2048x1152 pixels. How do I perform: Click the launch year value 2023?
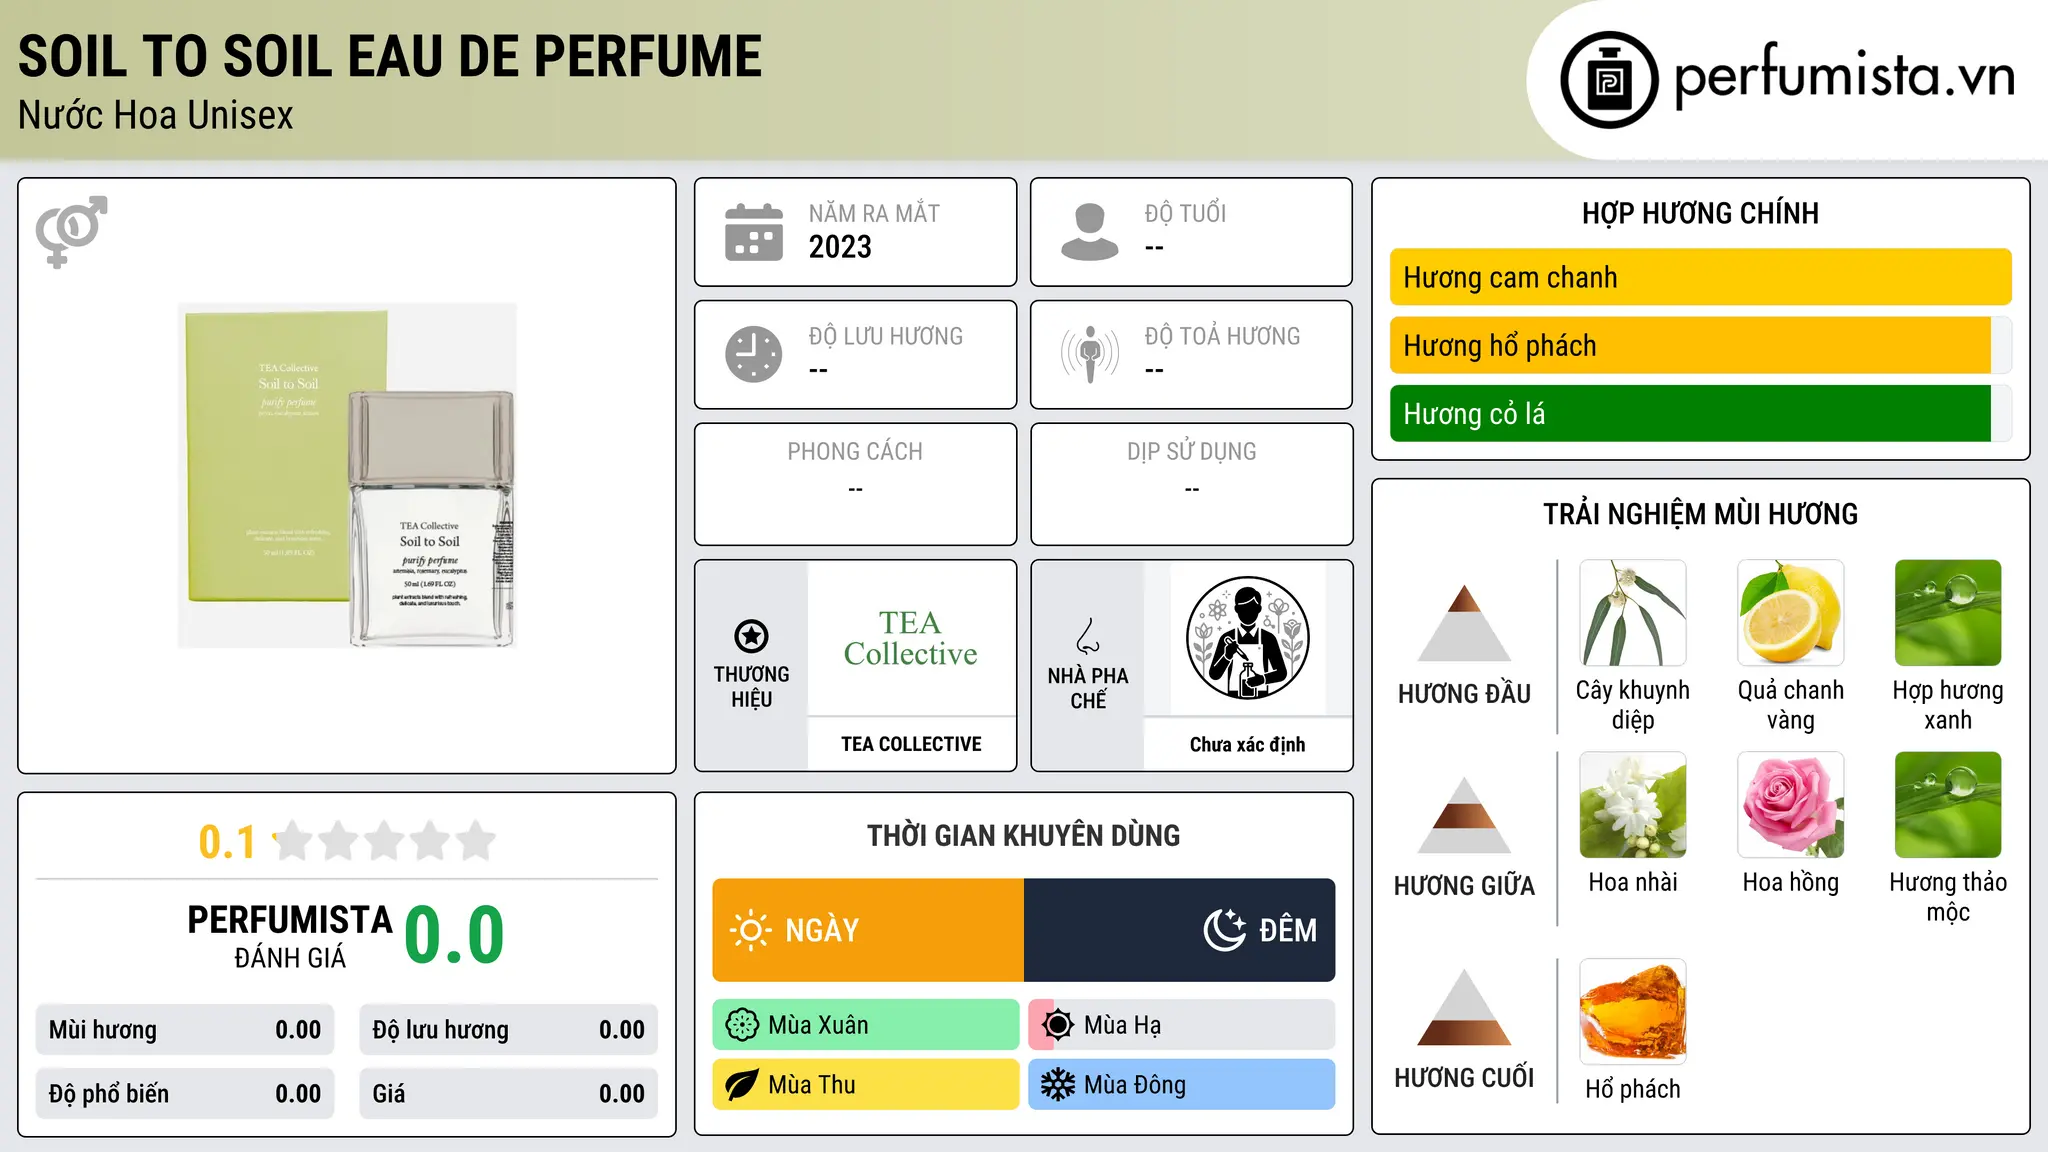pos(840,247)
